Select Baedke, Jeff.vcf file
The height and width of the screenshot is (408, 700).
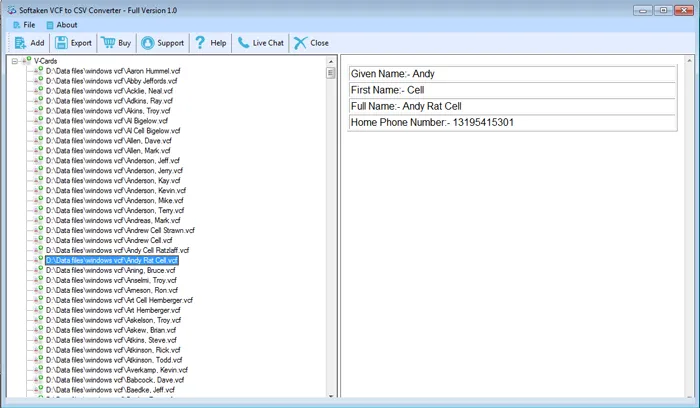(x=110, y=390)
